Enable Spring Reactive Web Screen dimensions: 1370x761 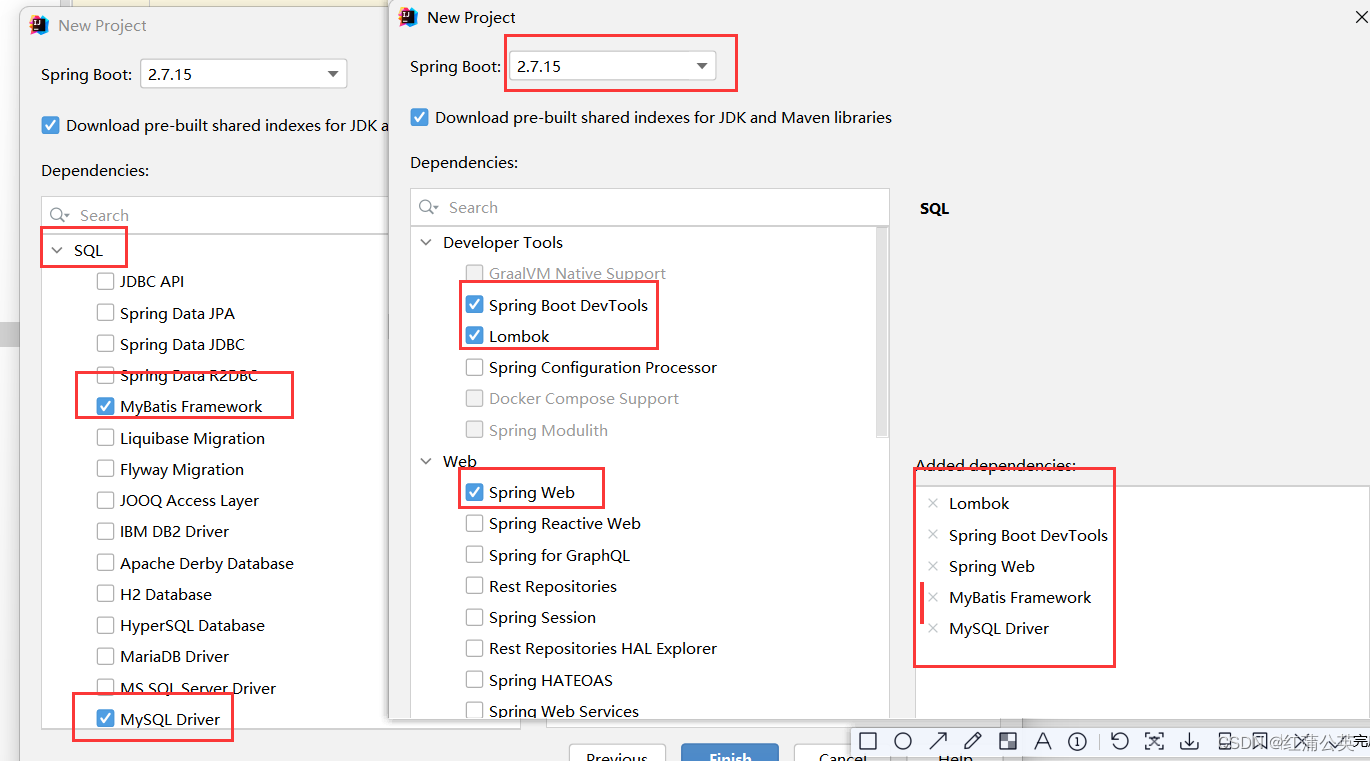coord(475,523)
